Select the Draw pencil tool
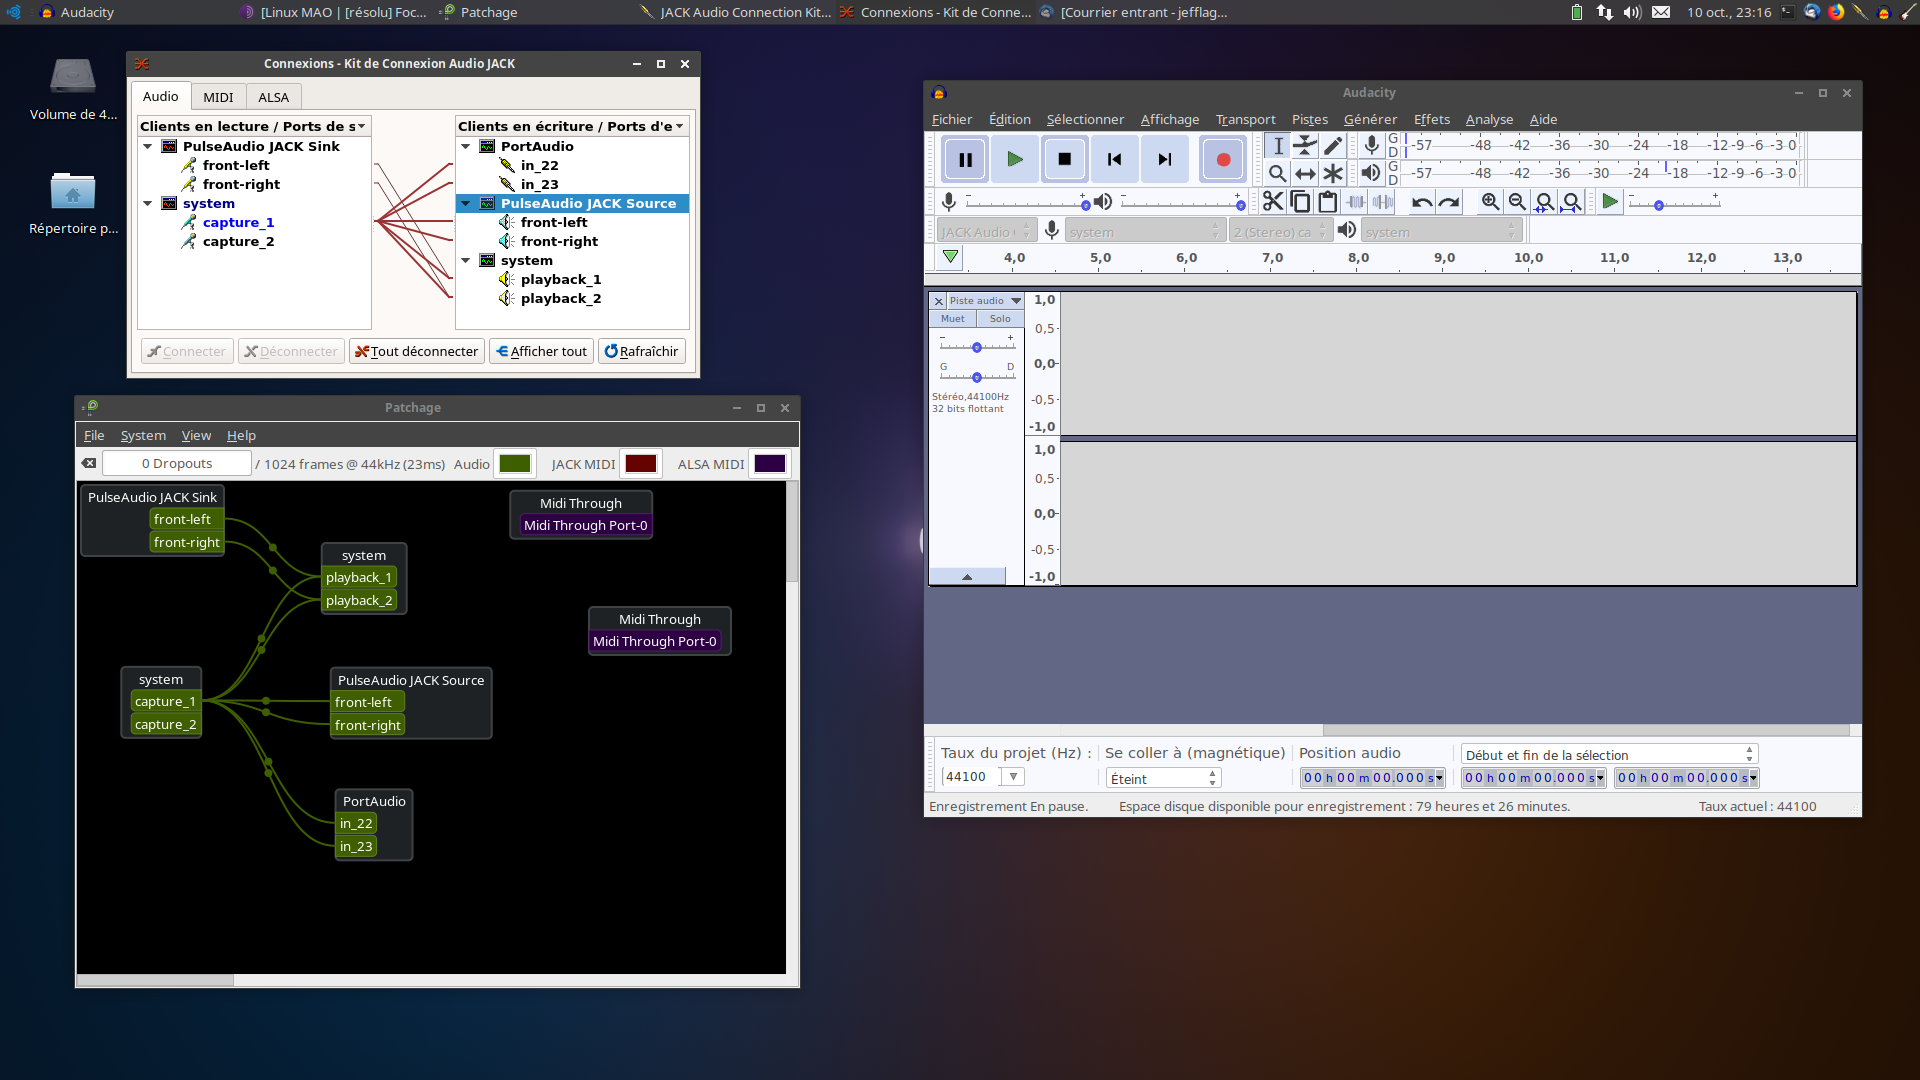Image resolution: width=1920 pixels, height=1080 pixels. 1333,146
